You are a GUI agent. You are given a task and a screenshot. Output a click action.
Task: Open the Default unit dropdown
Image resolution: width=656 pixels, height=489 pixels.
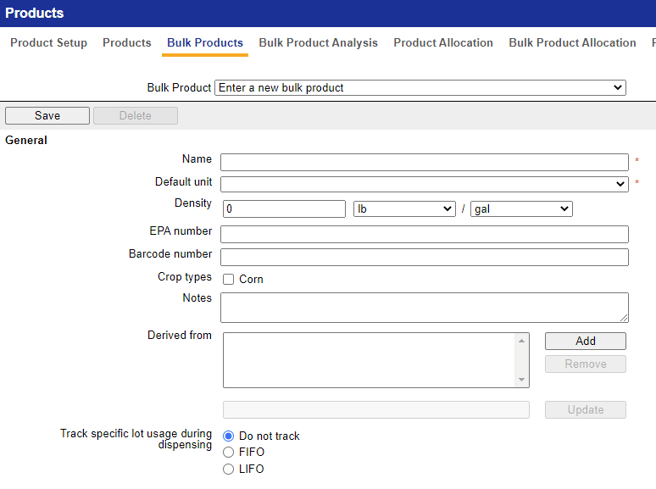pos(424,184)
